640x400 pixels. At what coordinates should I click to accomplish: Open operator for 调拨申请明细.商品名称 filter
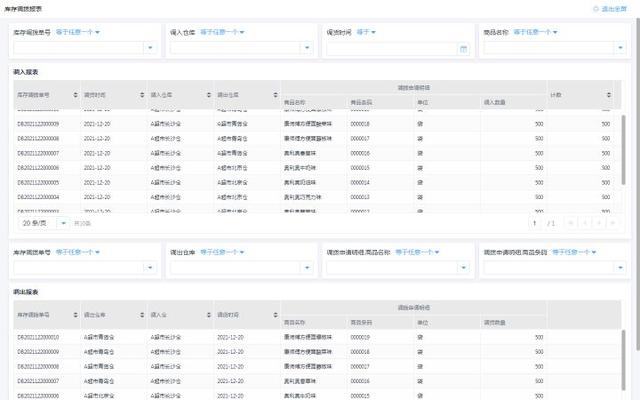click(x=417, y=252)
